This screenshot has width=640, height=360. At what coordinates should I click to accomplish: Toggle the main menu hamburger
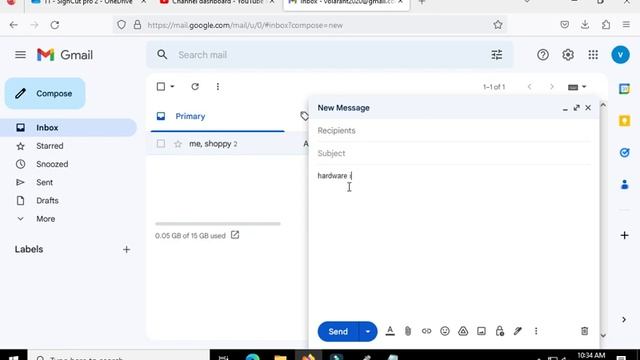coord(20,55)
